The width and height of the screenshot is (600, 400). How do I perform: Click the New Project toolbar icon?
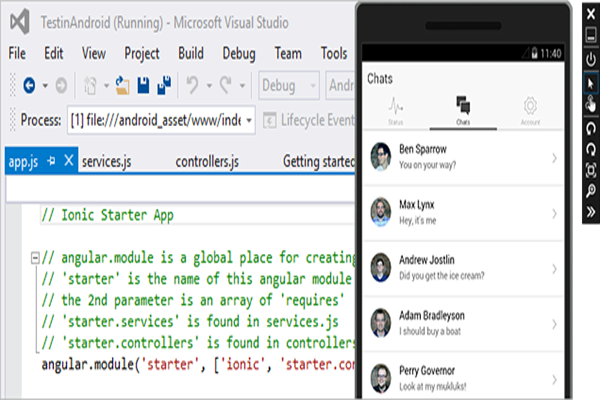(90, 85)
